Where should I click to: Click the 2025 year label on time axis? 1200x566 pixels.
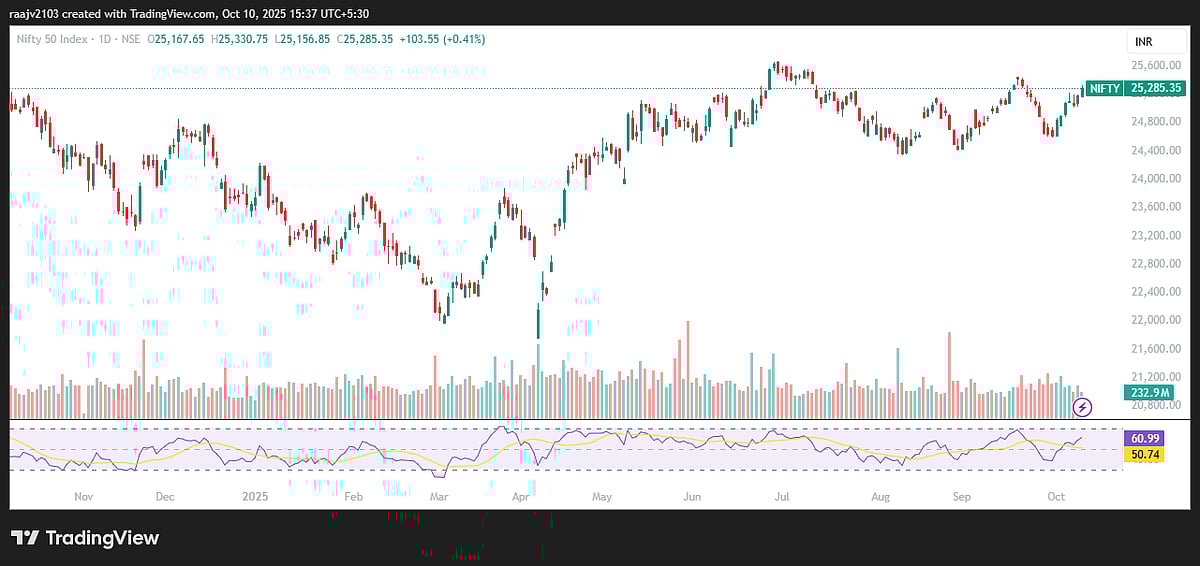click(x=257, y=496)
